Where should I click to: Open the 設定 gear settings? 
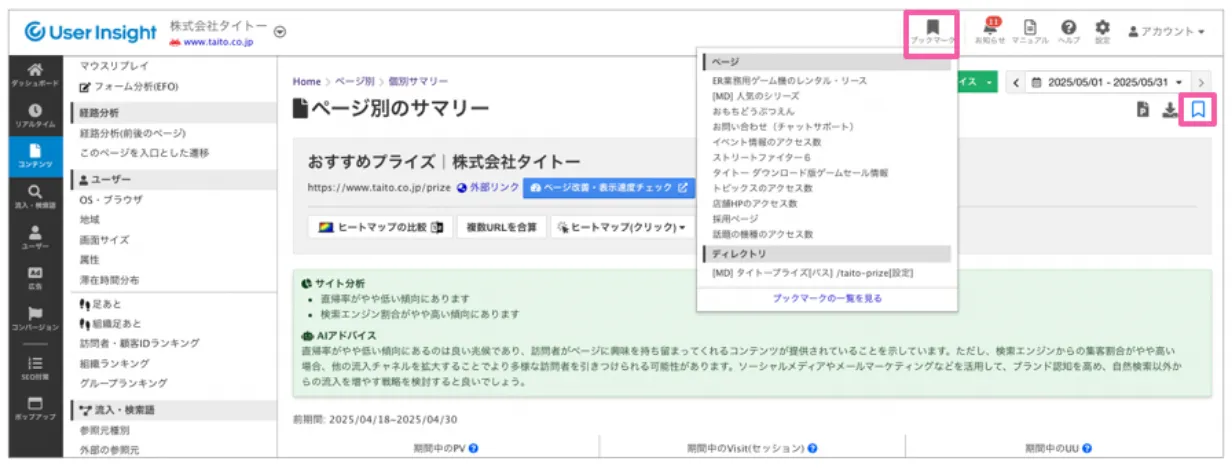point(1102,32)
